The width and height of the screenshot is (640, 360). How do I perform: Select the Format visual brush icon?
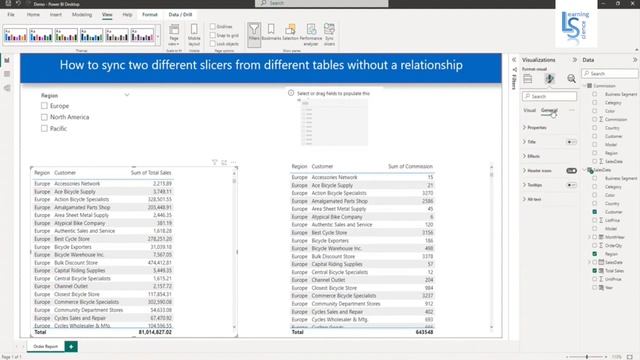(549, 79)
